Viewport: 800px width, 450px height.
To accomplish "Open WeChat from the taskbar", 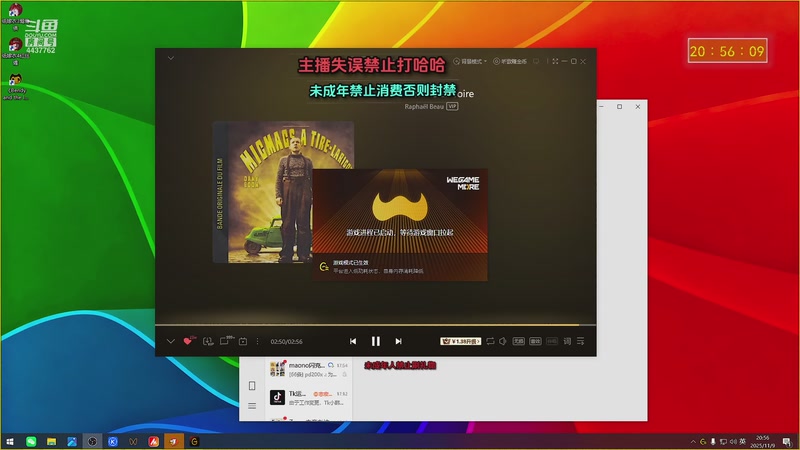I will pyautogui.click(x=31, y=441).
